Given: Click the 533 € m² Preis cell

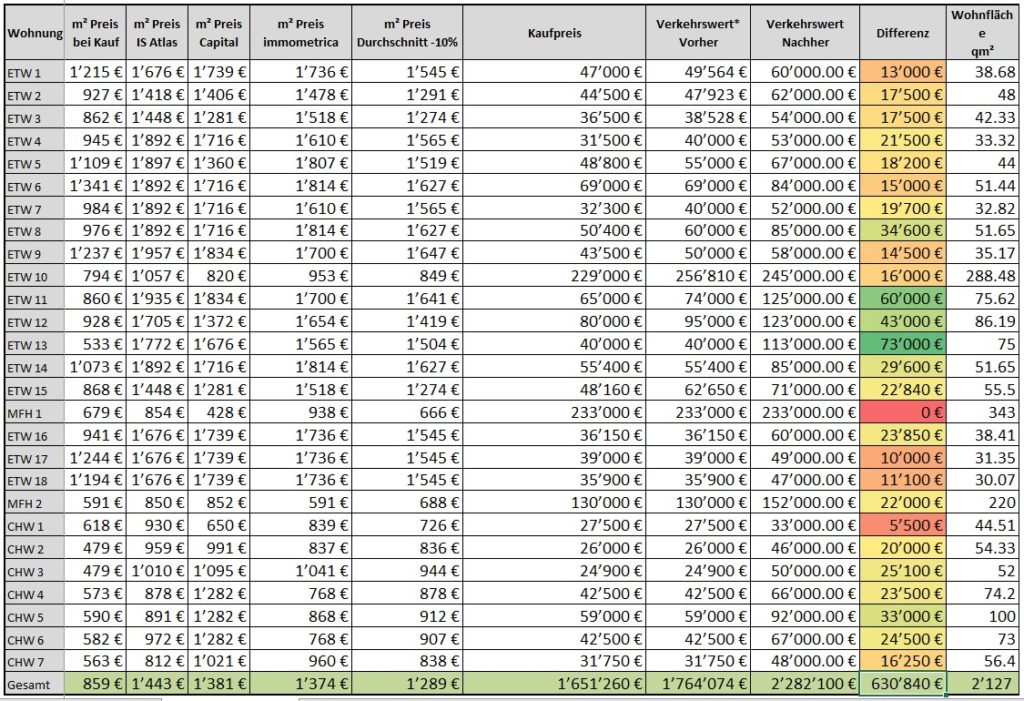Looking at the screenshot, I should click(95, 344).
